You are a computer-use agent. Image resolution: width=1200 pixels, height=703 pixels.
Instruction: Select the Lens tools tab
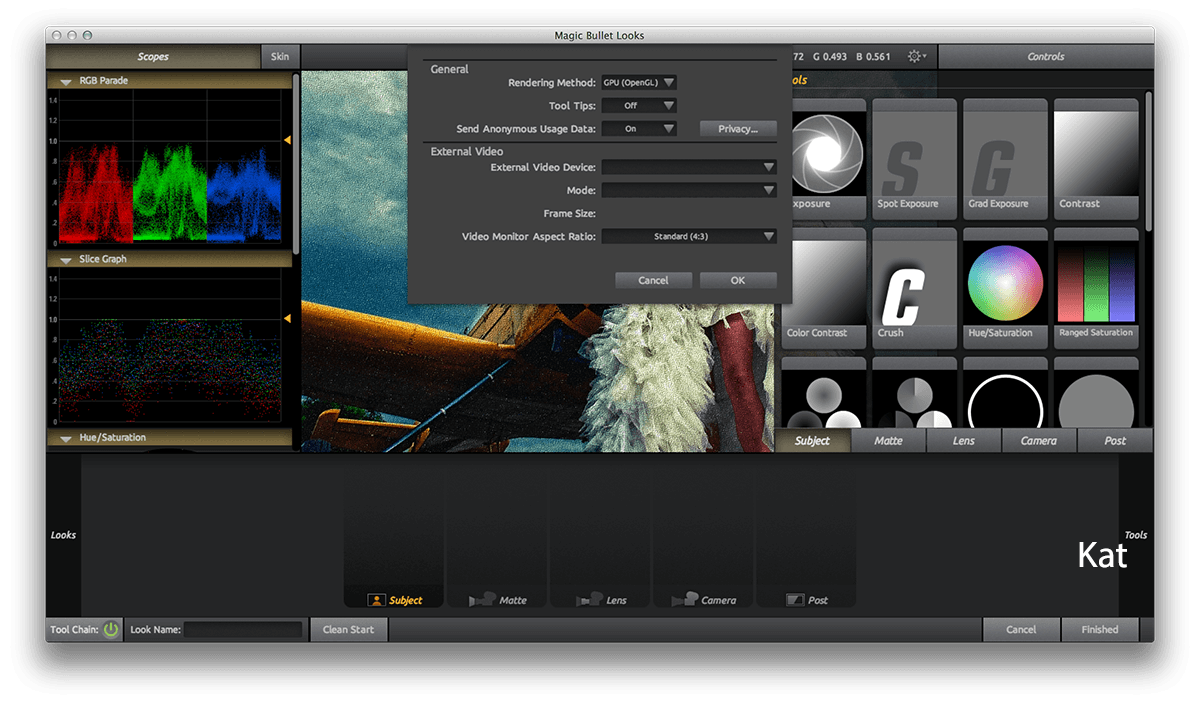[964, 440]
